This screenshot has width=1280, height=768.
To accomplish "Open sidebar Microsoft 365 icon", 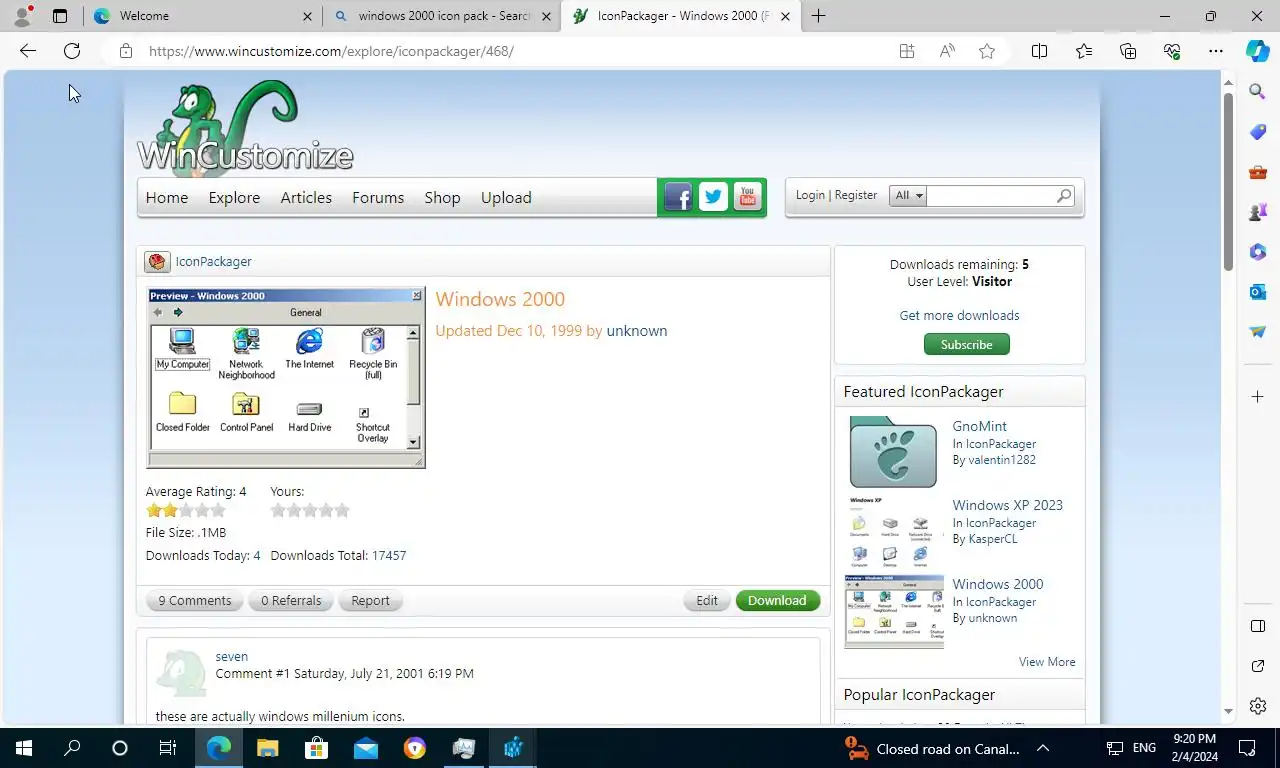I will click(x=1258, y=252).
